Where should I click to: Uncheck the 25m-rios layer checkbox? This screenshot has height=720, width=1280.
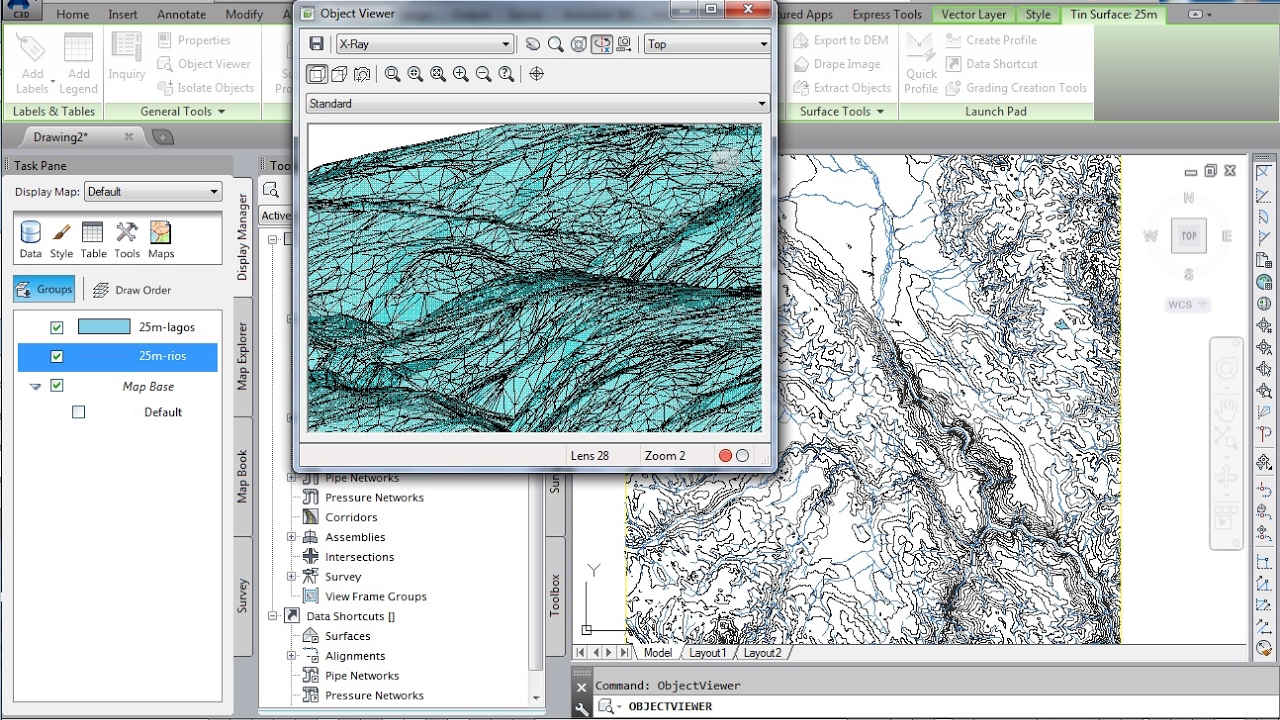pyautogui.click(x=57, y=357)
